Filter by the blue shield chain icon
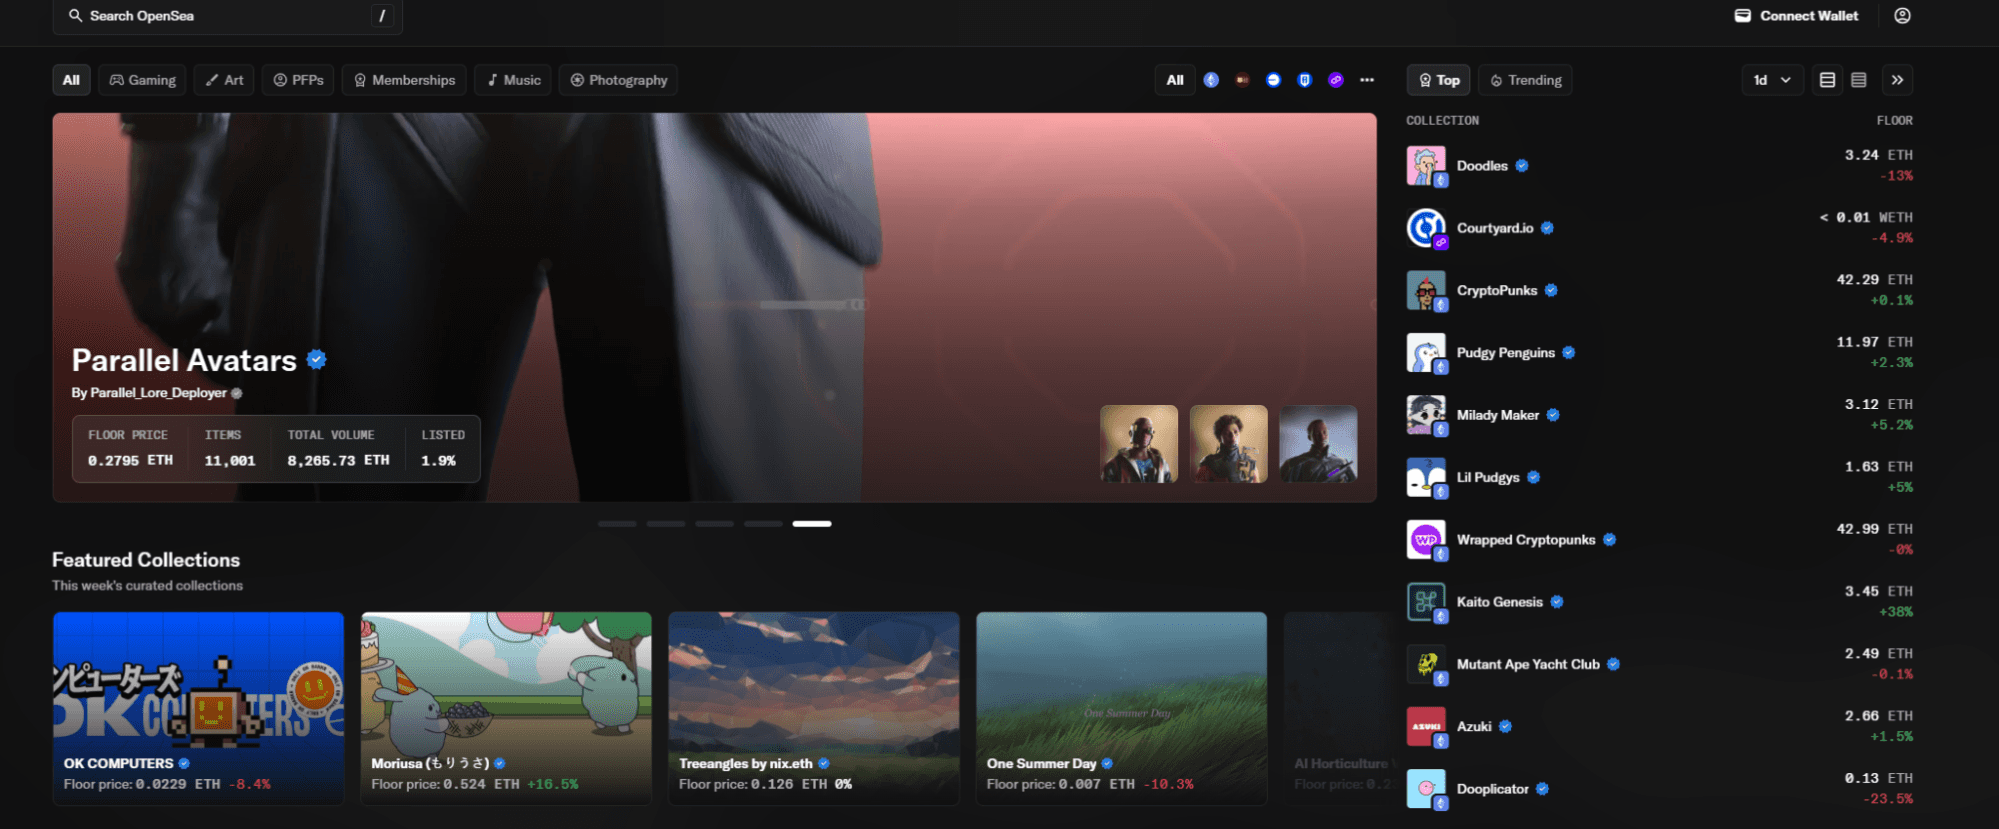The height and width of the screenshot is (829, 1999). (x=1304, y=80)
